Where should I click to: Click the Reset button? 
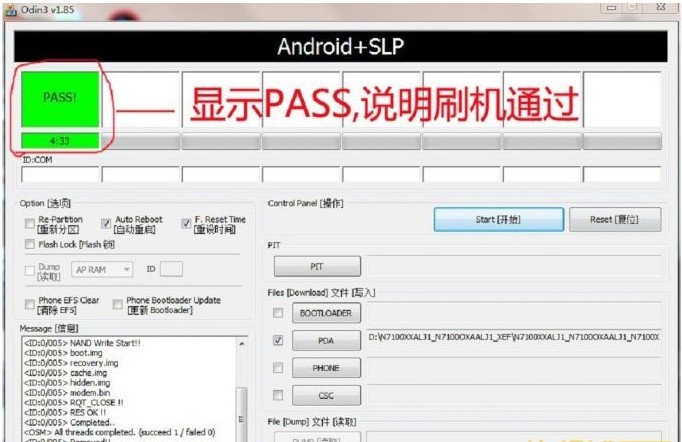click(615, 219)
